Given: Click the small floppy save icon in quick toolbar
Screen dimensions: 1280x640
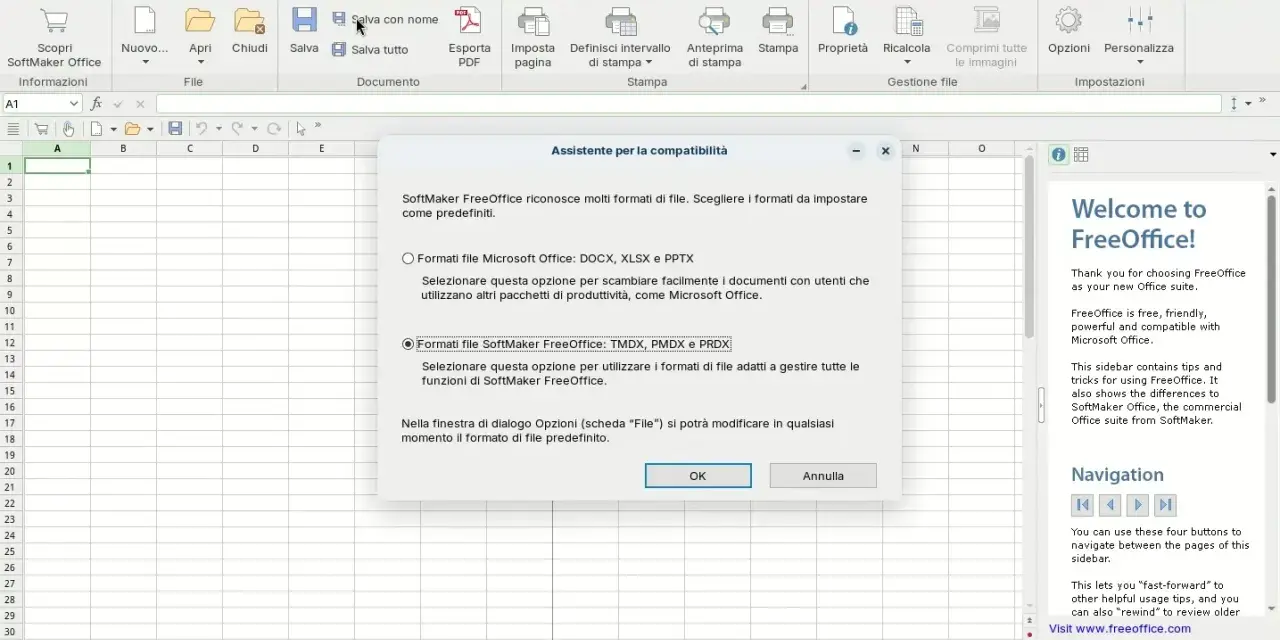Looking at the screenshot, I should [x=175, y=128].
